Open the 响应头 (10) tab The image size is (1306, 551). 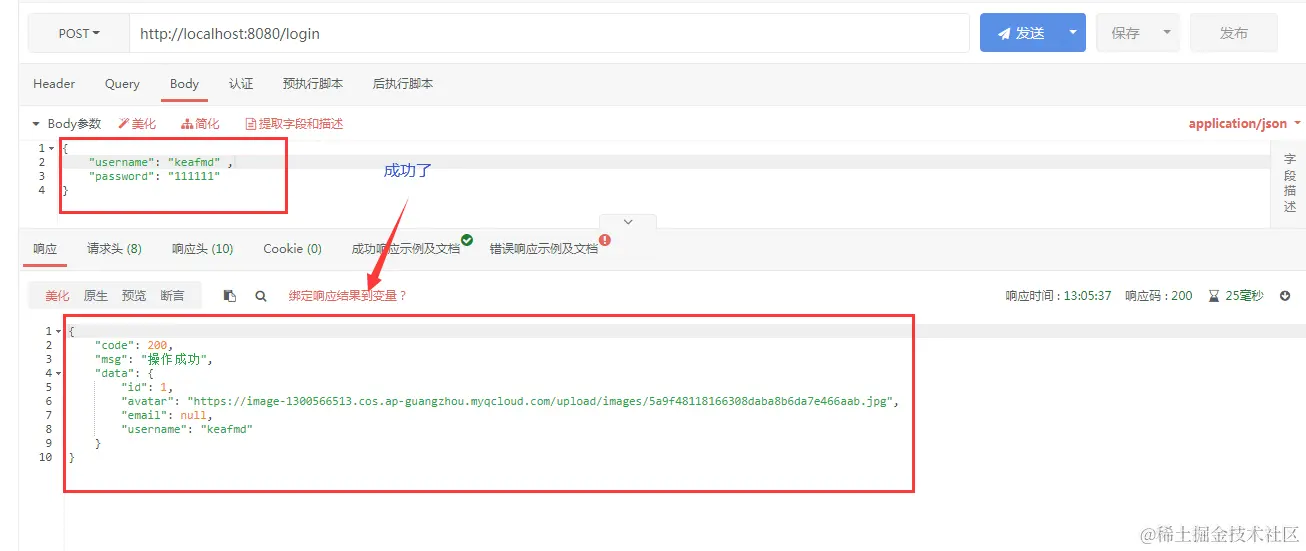(x=202, y=249)
